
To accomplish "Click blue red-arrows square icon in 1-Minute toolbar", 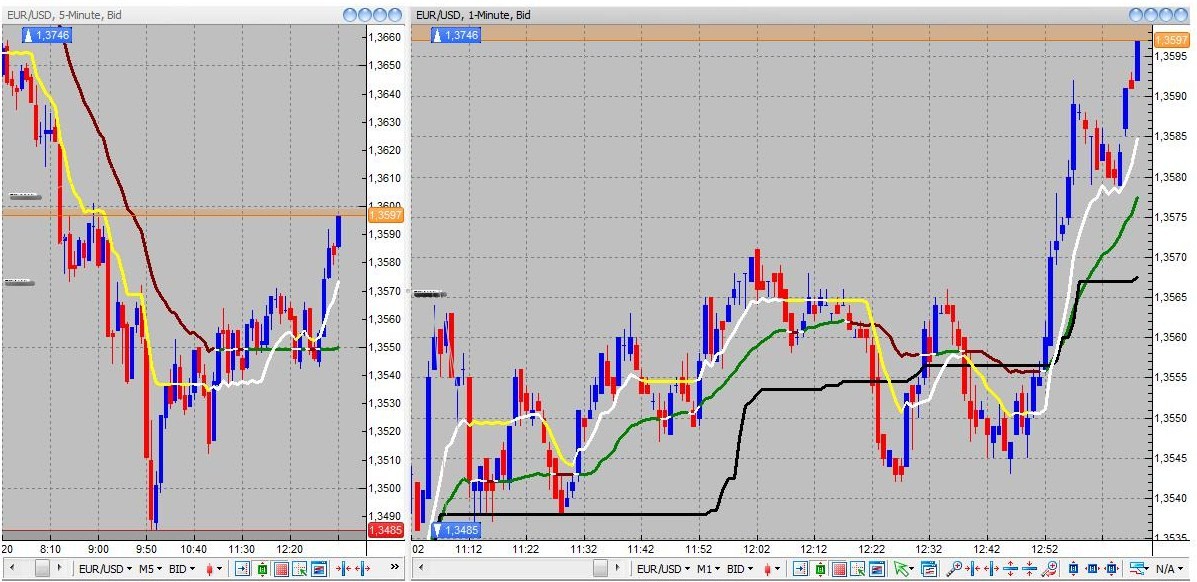I will click(x=1112, y=568).
